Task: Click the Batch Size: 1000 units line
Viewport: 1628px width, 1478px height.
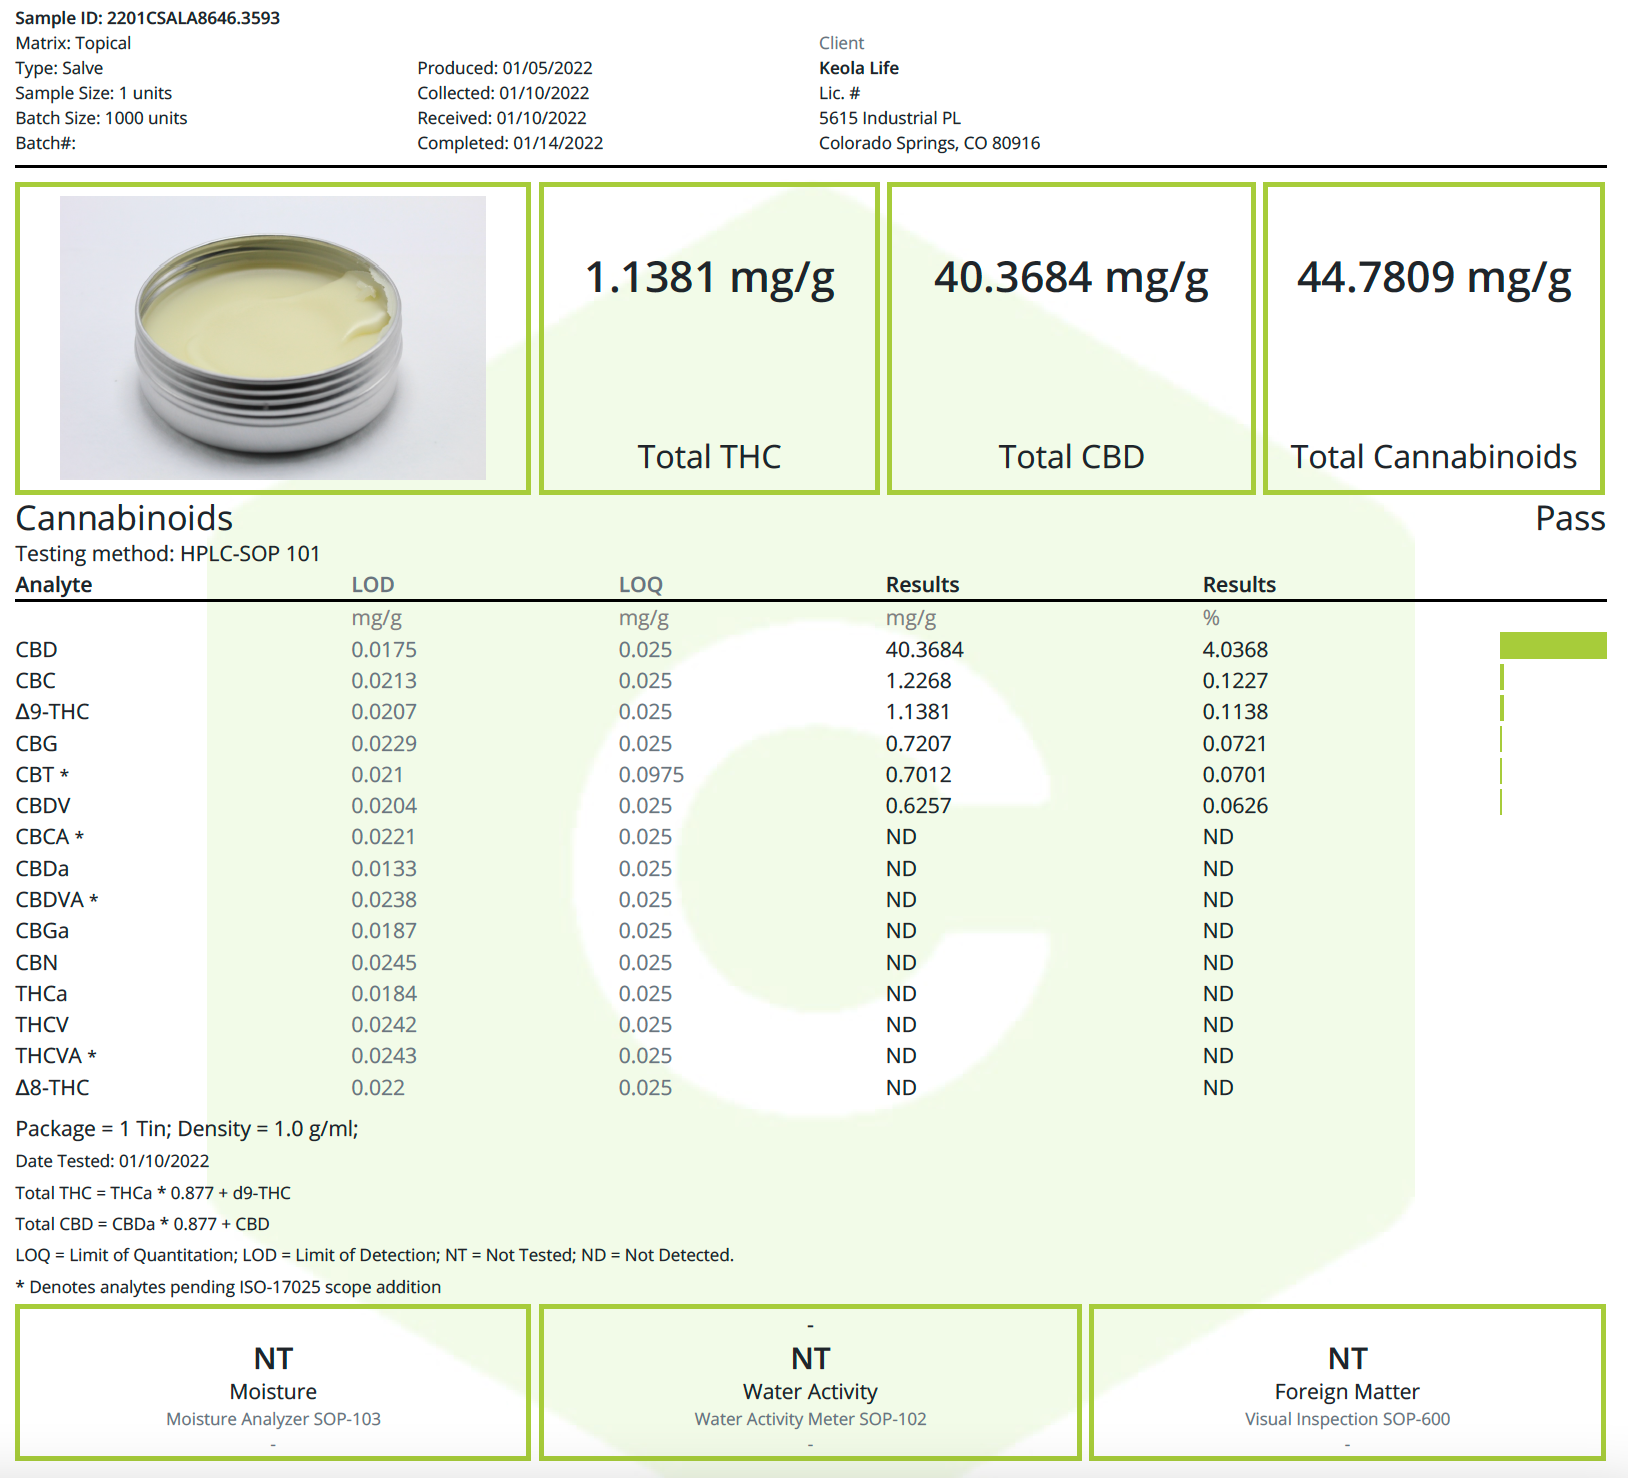Action: 101,118
